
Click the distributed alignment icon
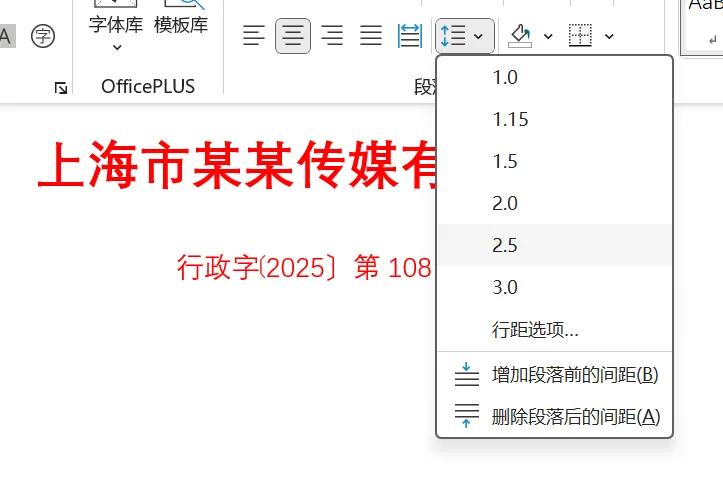click(x=410, y=37)
